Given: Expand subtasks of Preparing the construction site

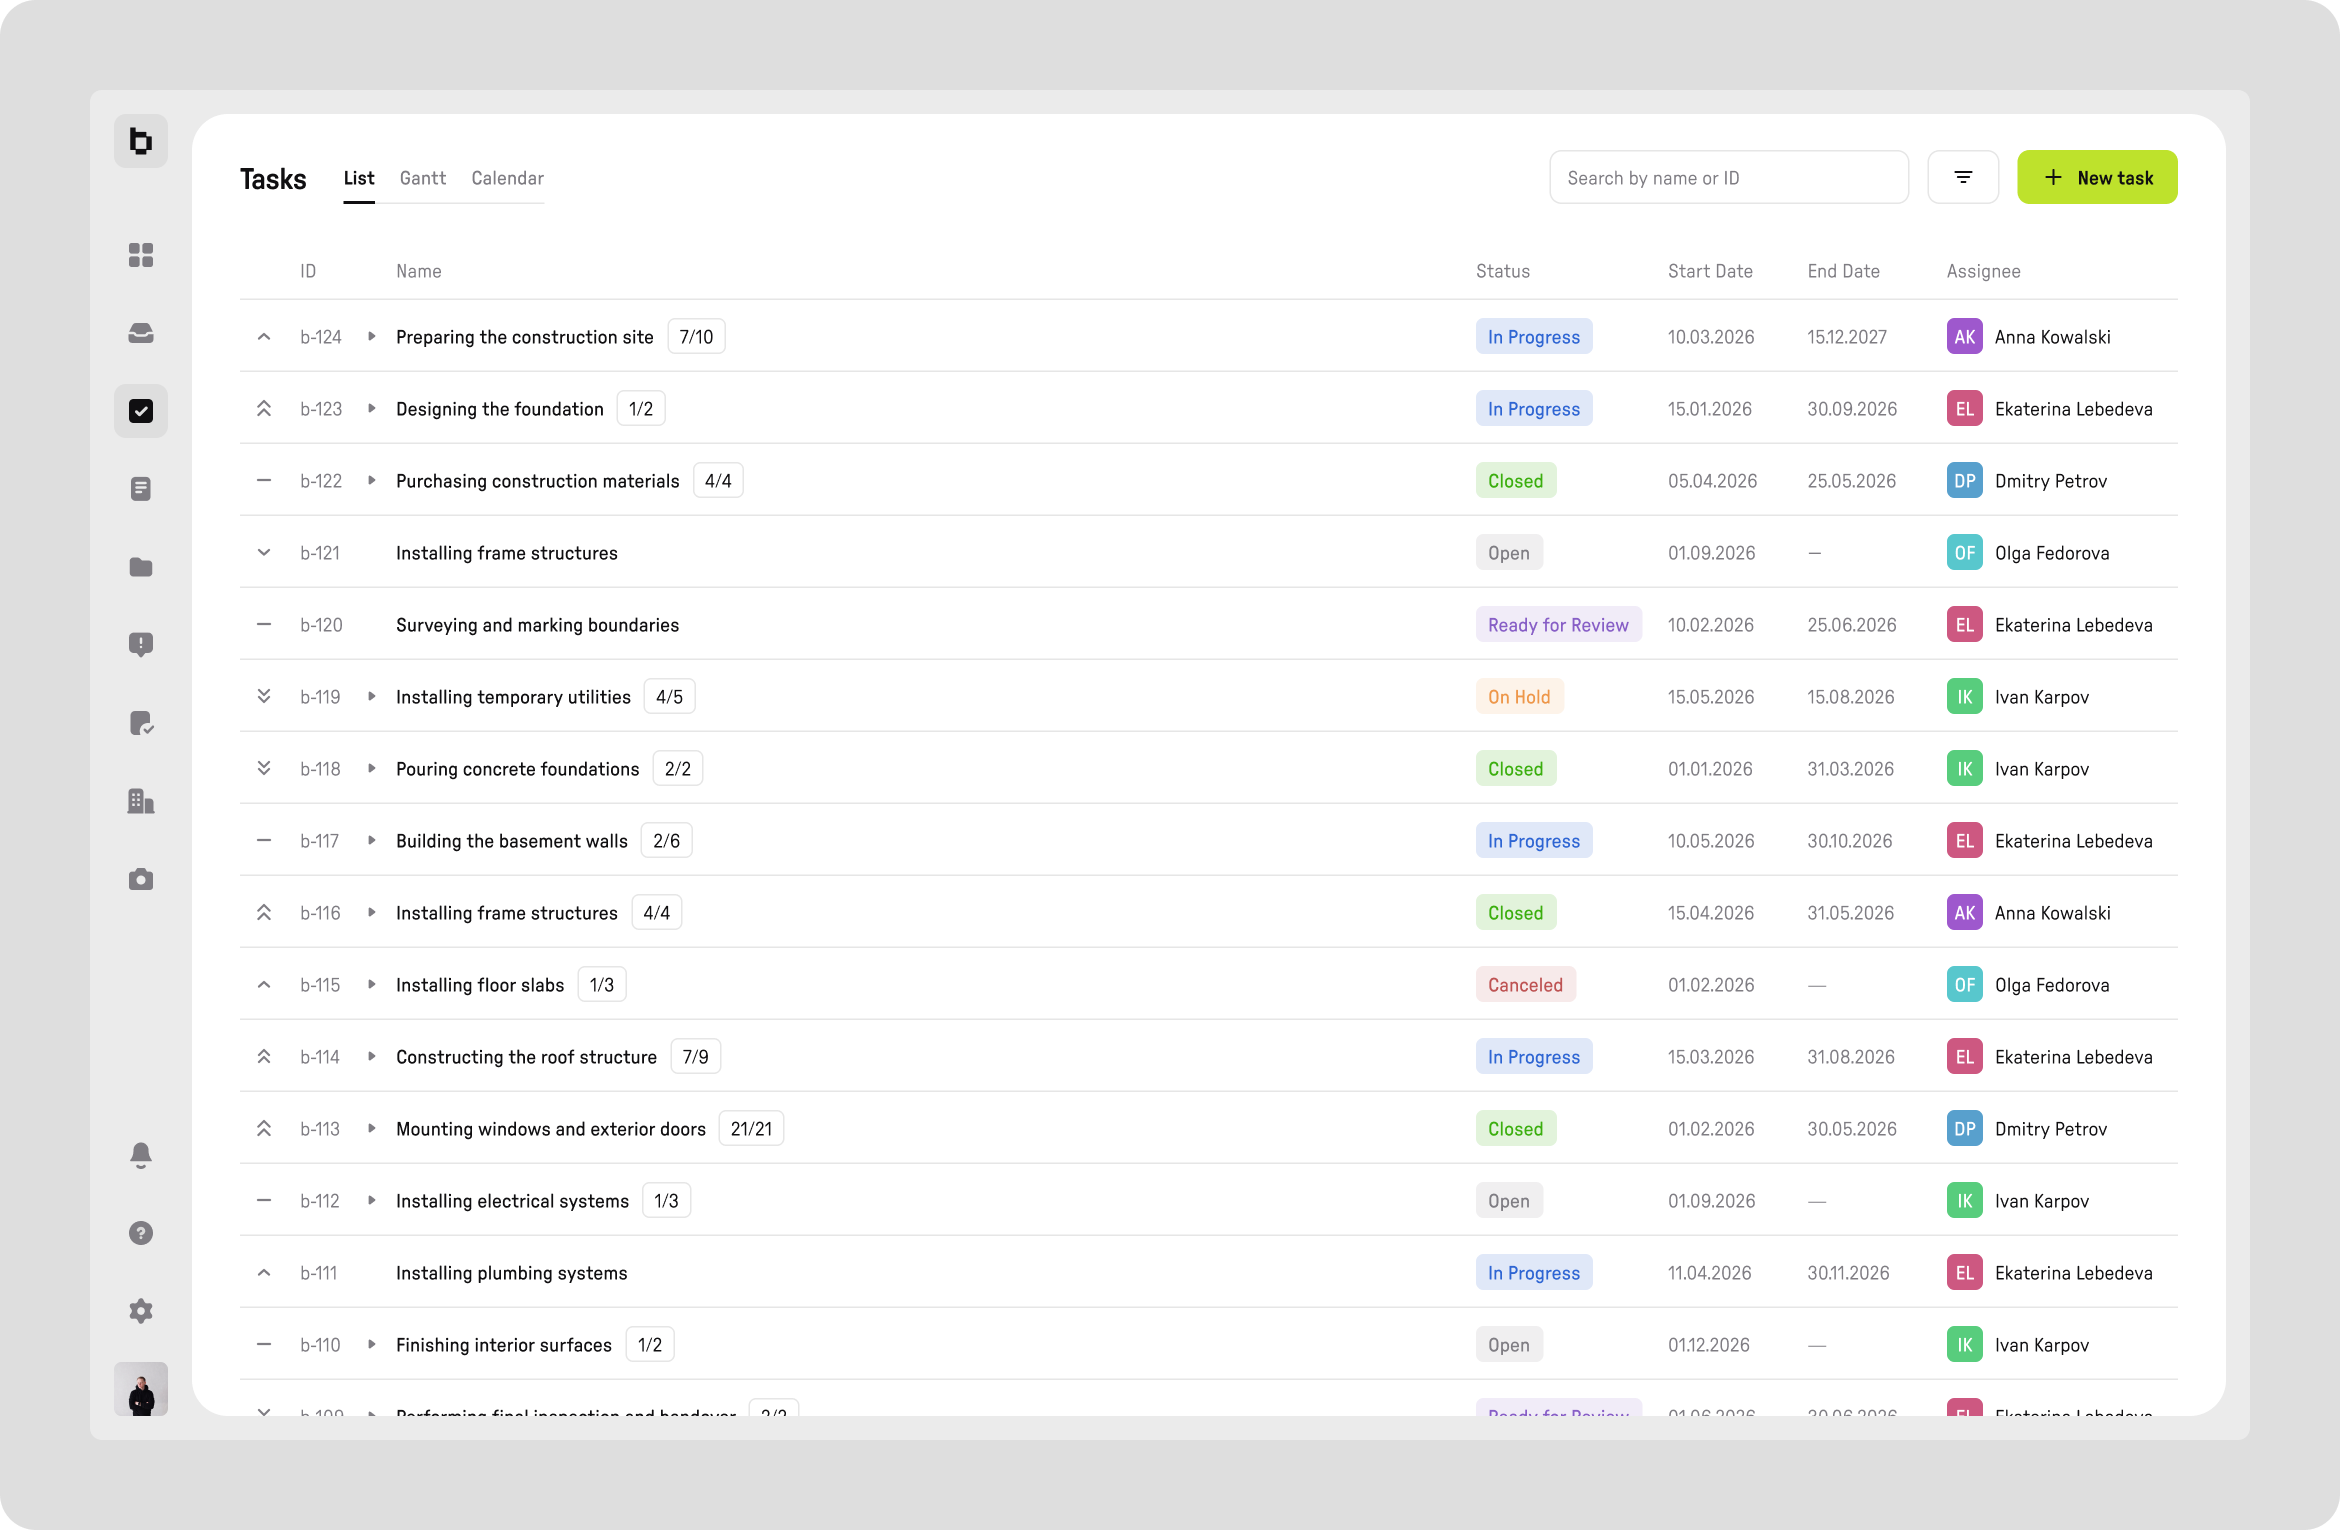Looking at the screenshot, I should [372, 337].
